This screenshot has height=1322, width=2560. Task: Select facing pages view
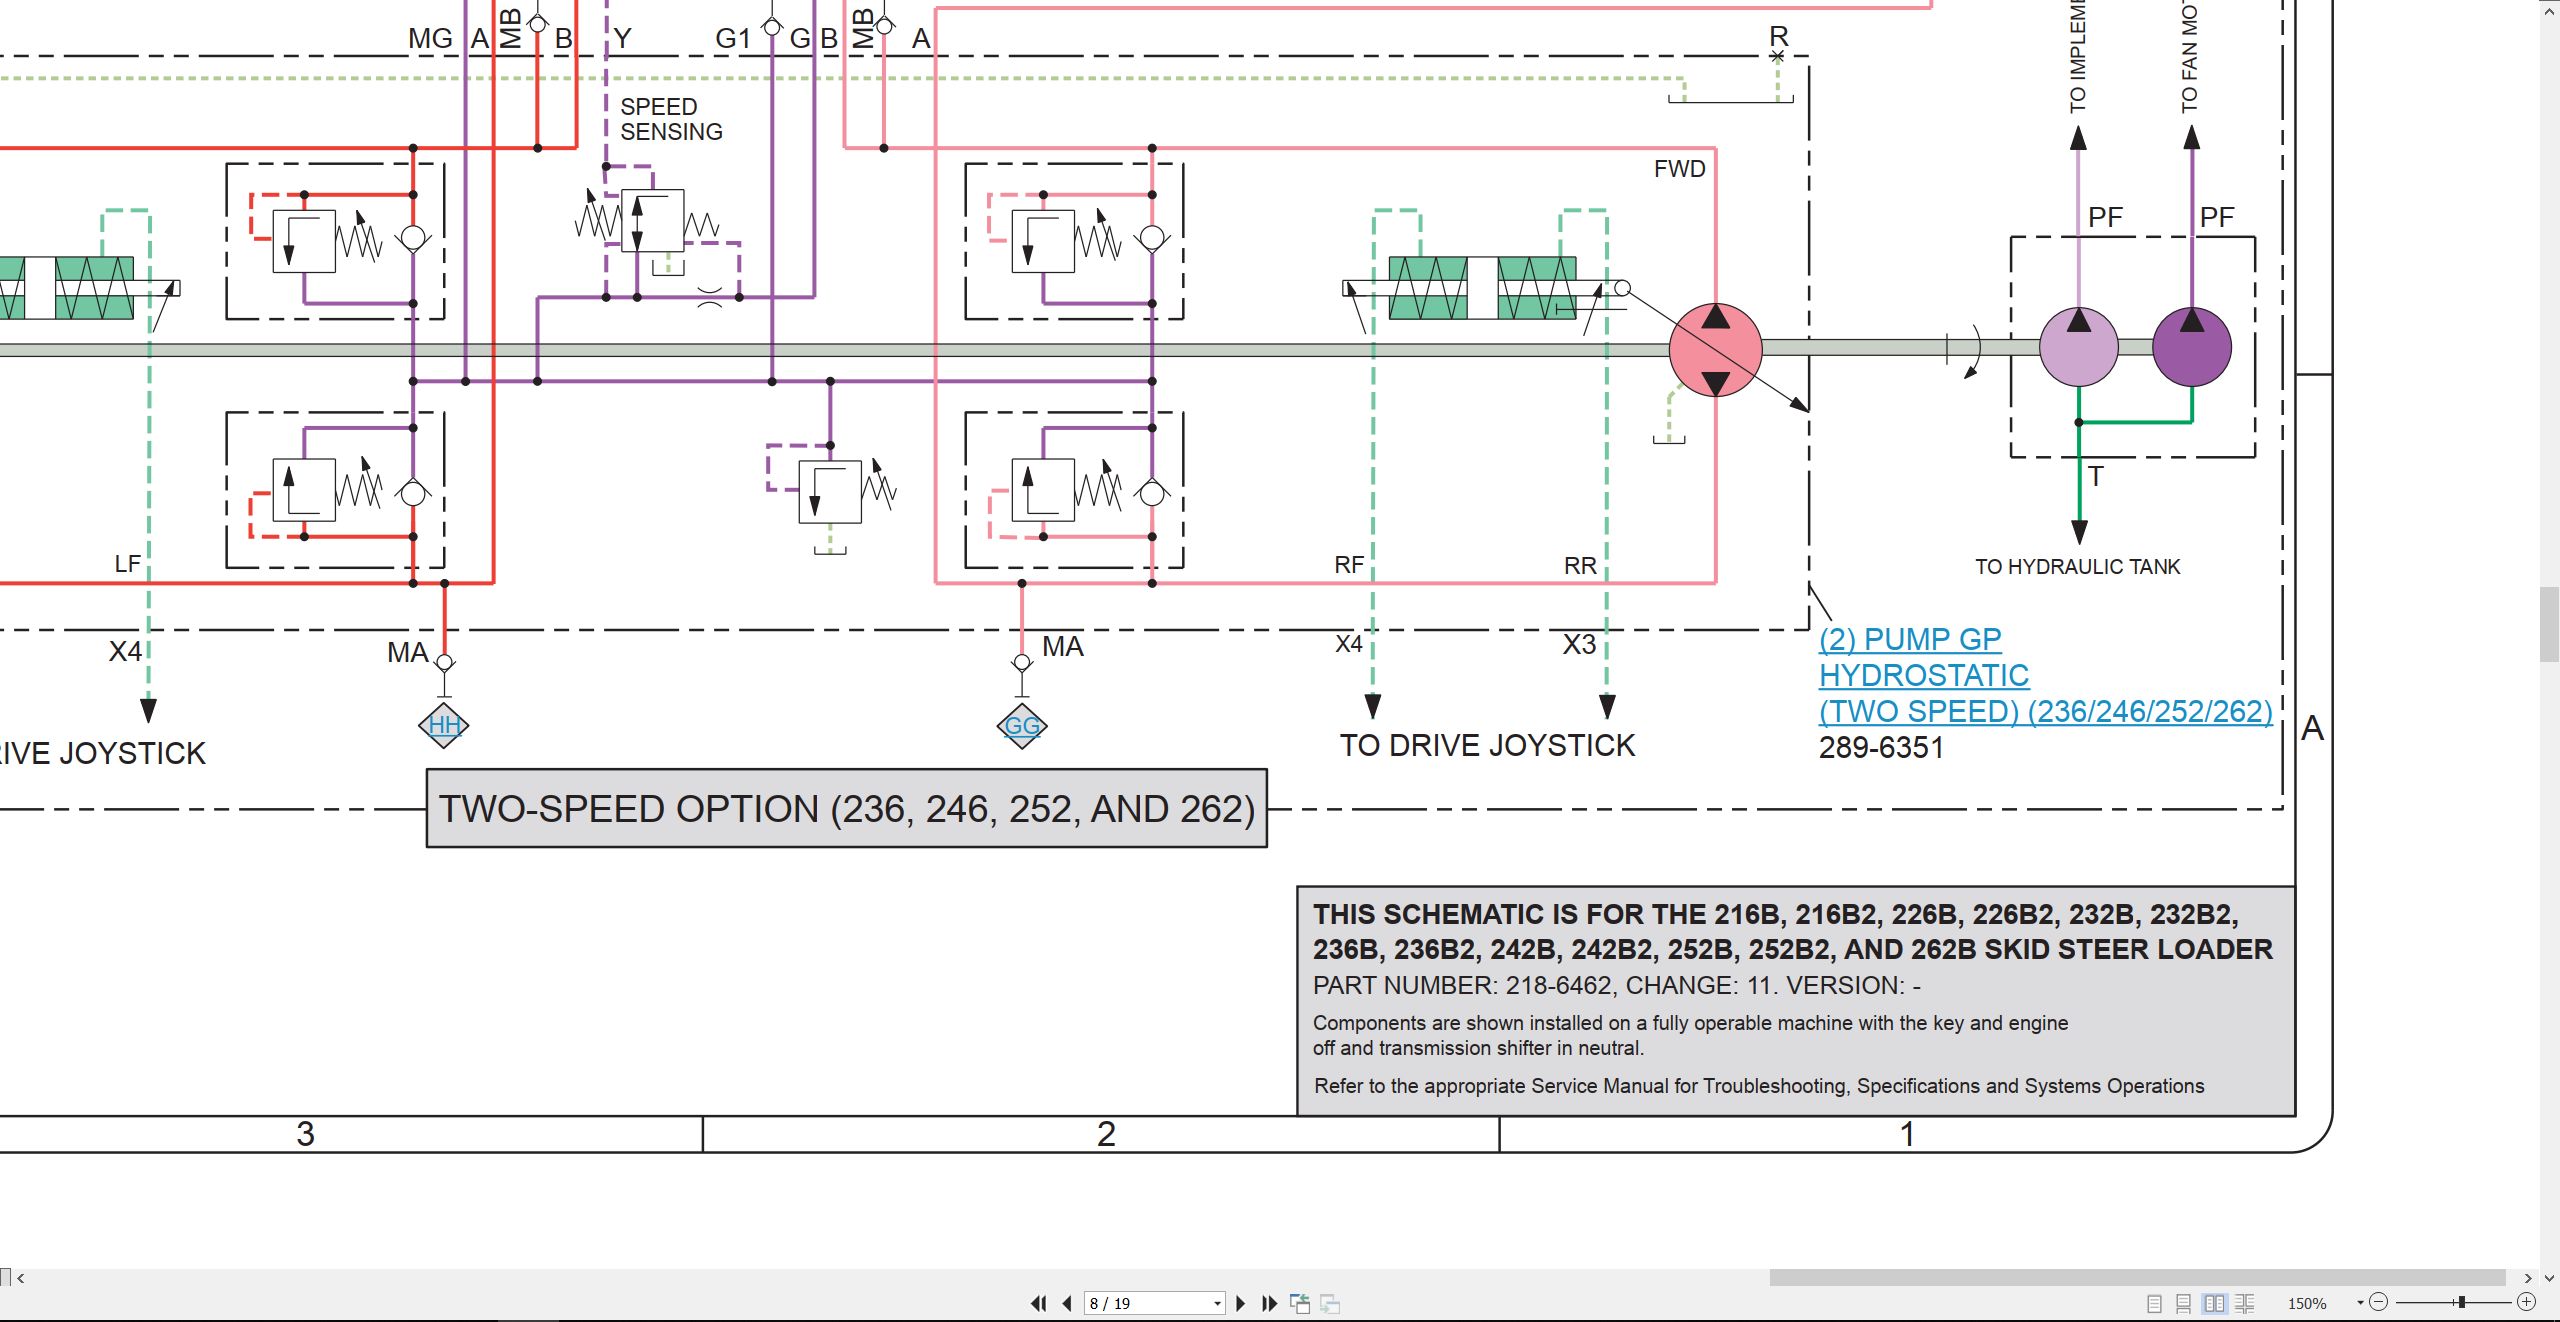click(x=2215, y=1303)
